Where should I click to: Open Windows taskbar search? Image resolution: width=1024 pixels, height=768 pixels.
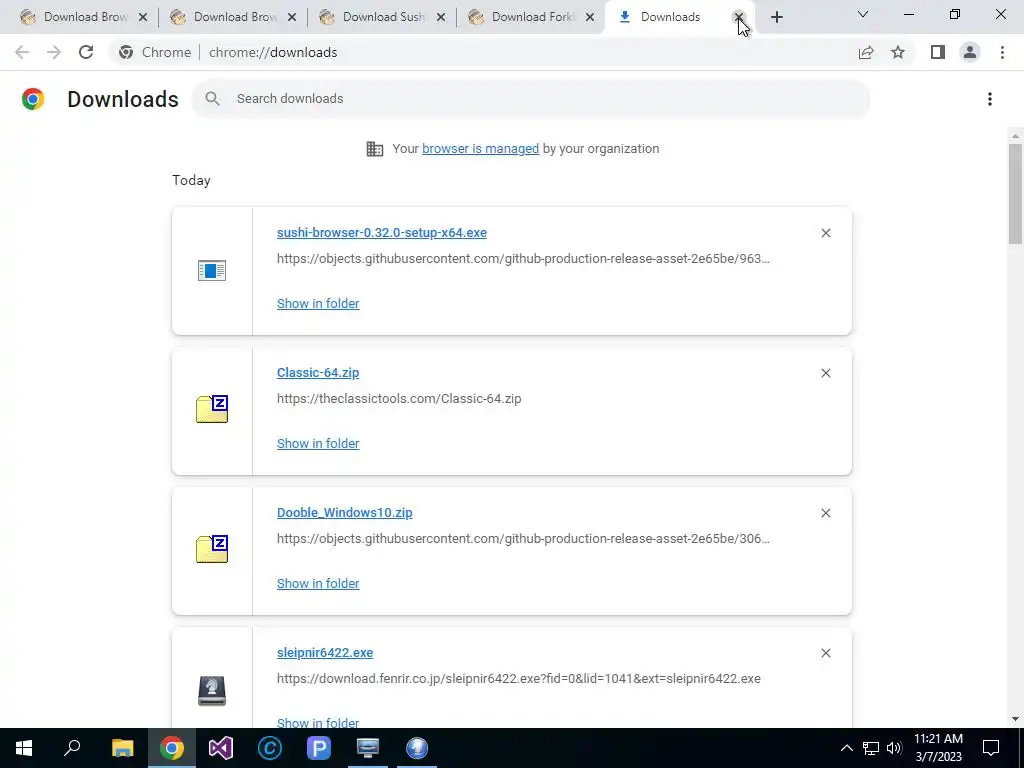(72, 748)
